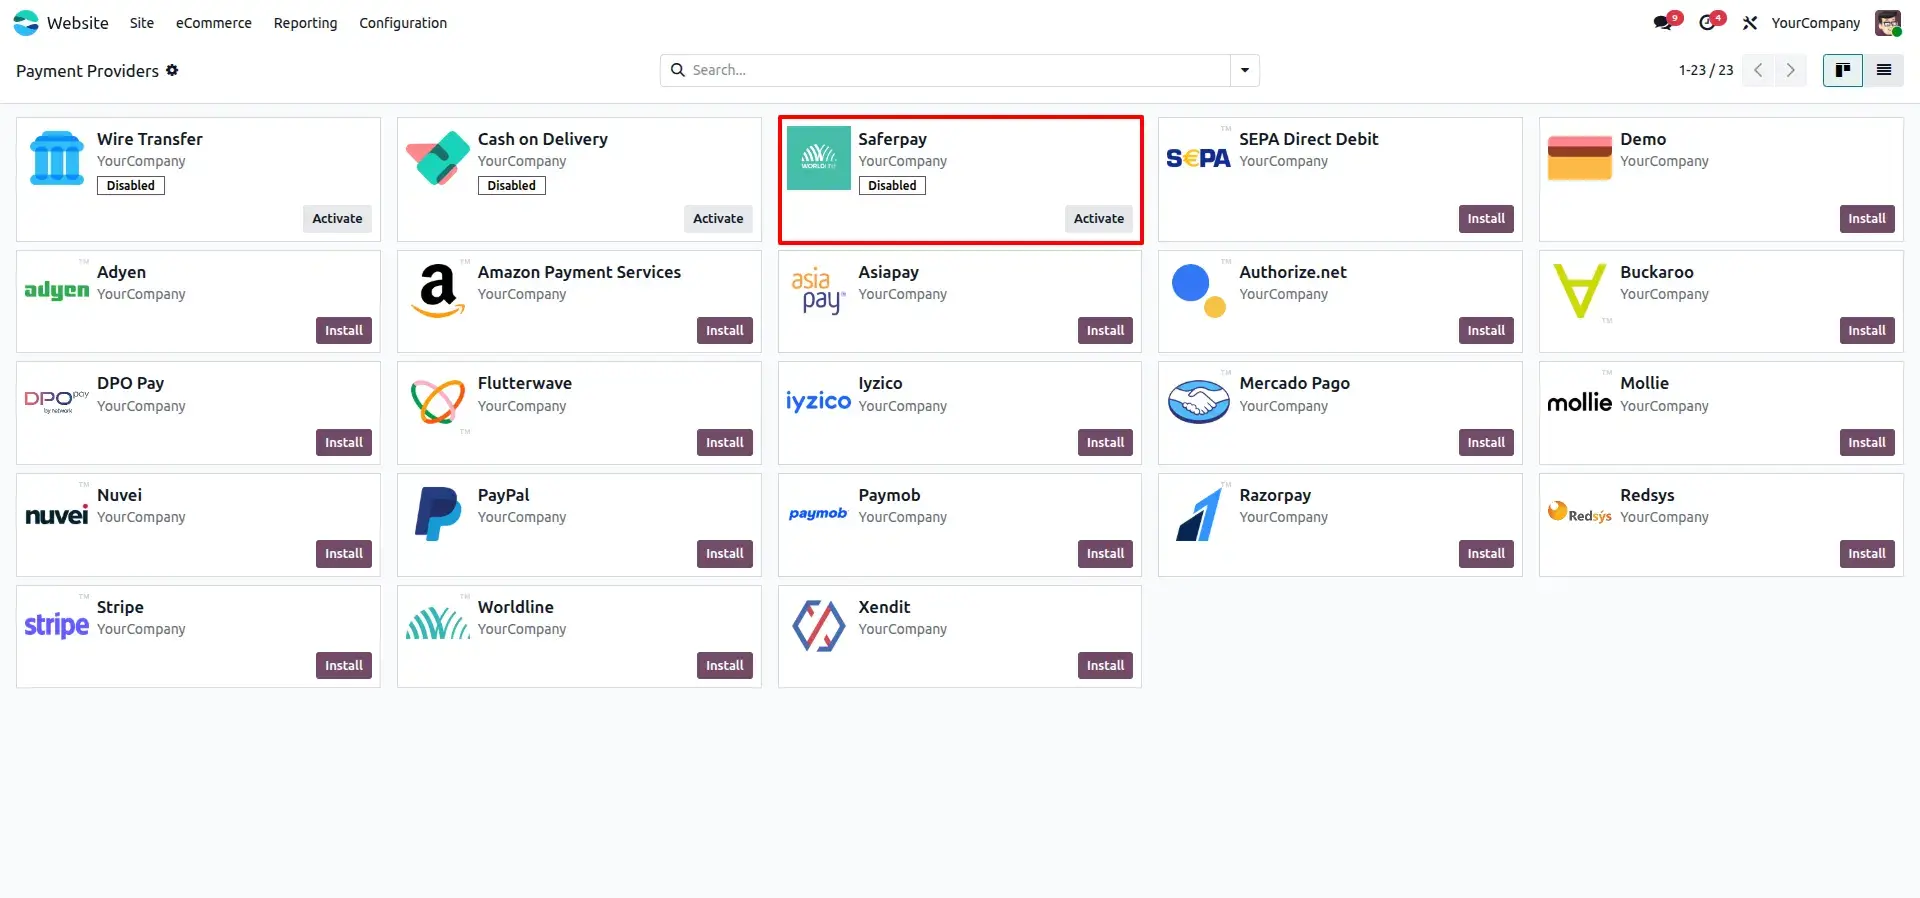
Task: Install the Demo provider
Action: pos(1867,219)
